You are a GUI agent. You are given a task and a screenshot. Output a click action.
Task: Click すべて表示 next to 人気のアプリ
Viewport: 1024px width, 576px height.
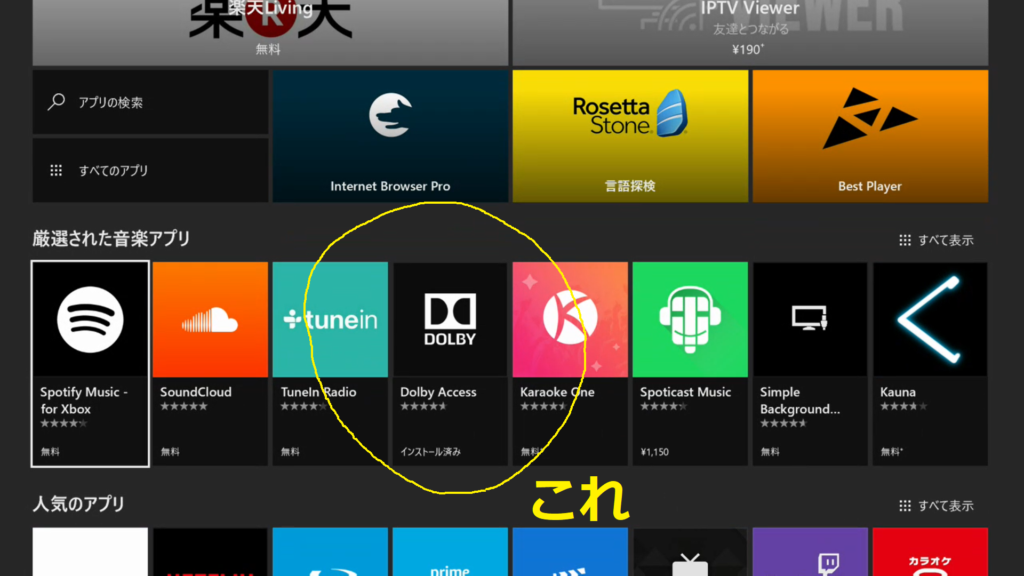[x=936, y=506]
